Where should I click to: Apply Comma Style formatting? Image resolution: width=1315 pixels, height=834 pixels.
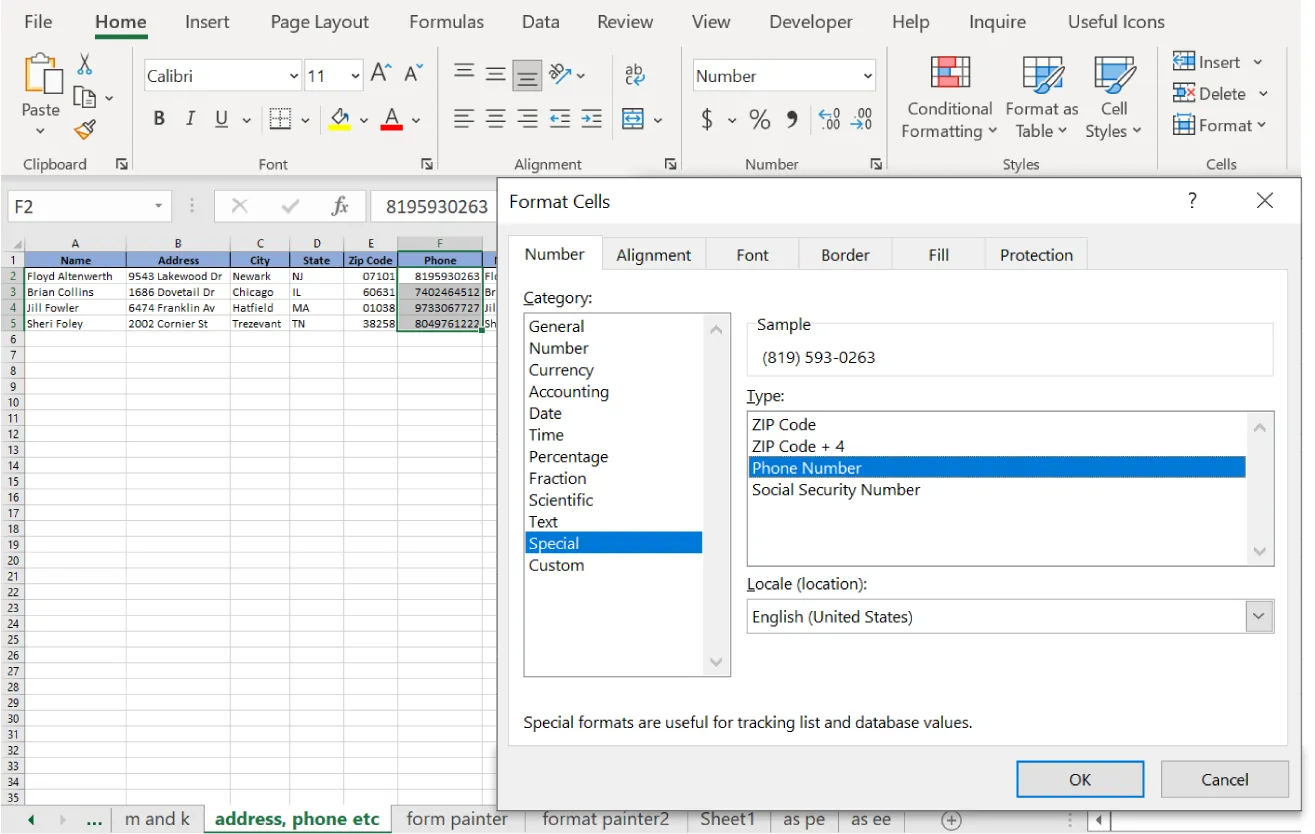pyautogui.click(x=793, y=119)
